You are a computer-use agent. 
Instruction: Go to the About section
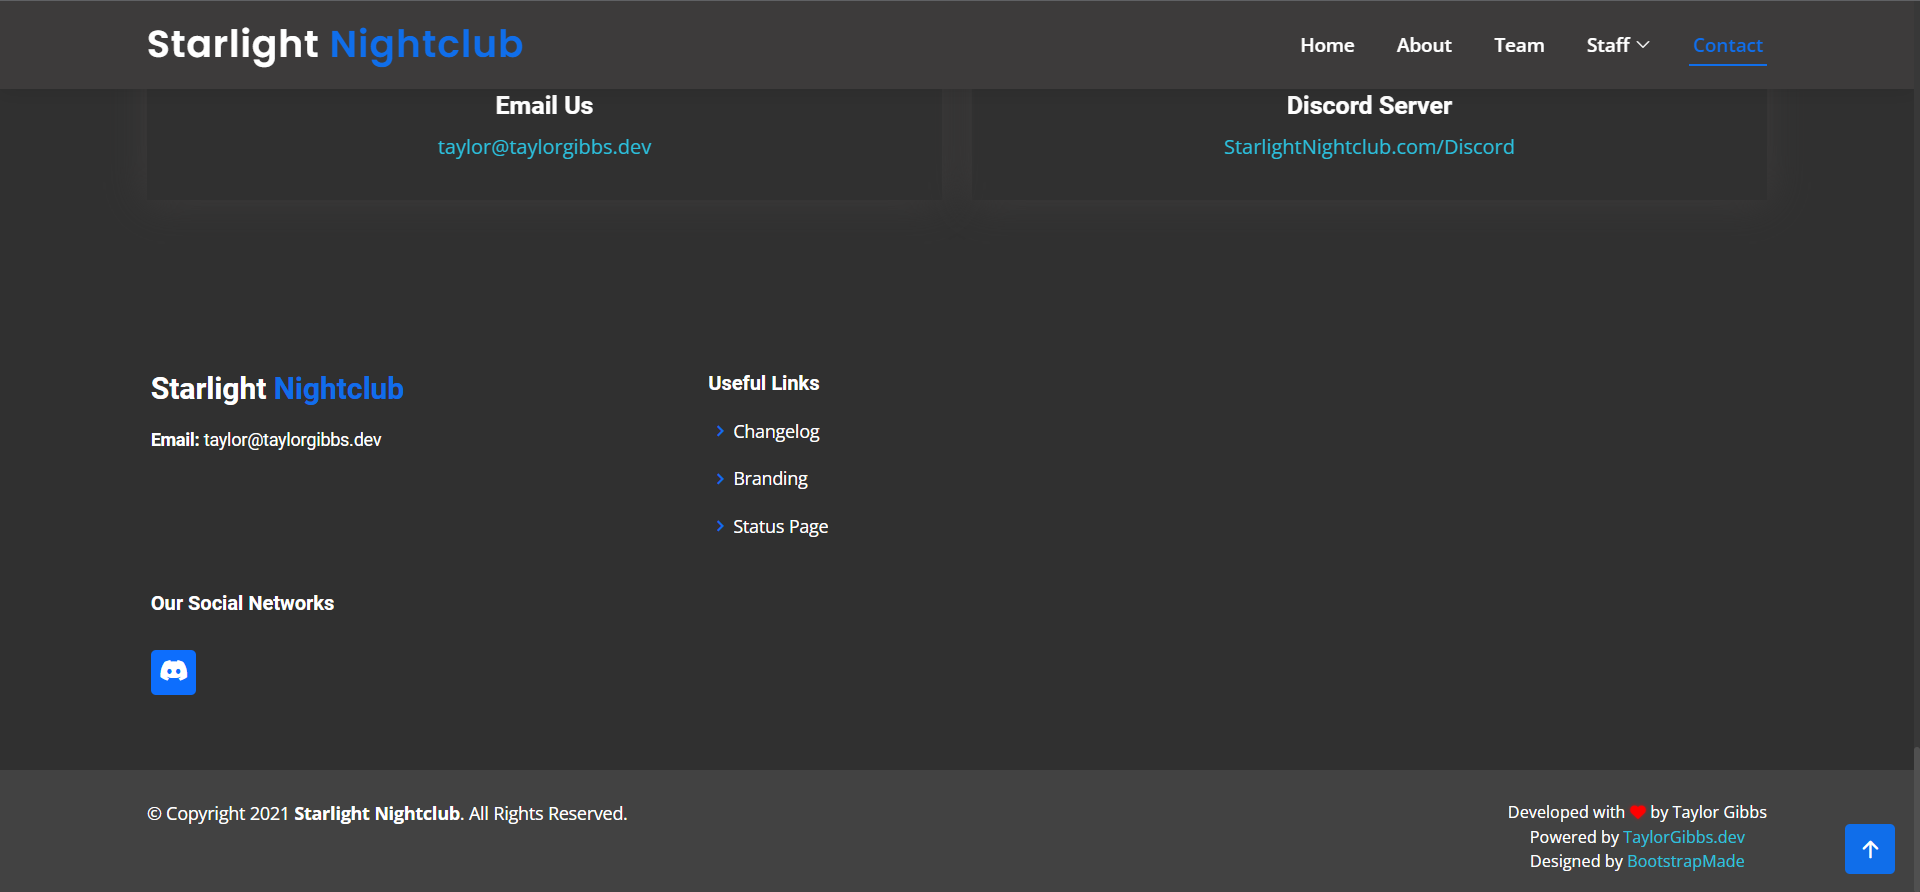click(x=1423, y=45)
